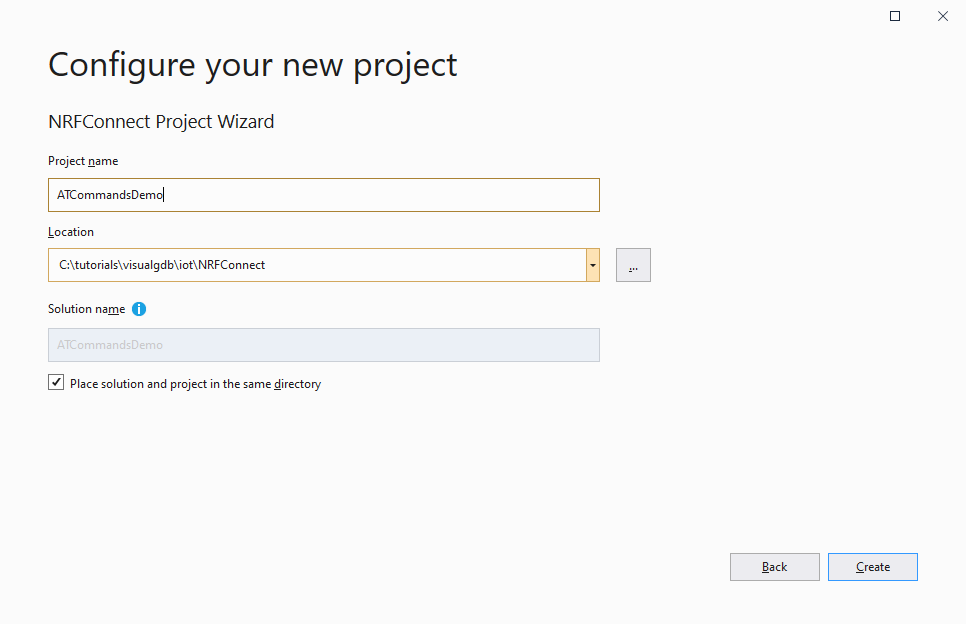This screenshot has width=966, height=624.
Task: Click the "Location" label
Action: [71, 232]
